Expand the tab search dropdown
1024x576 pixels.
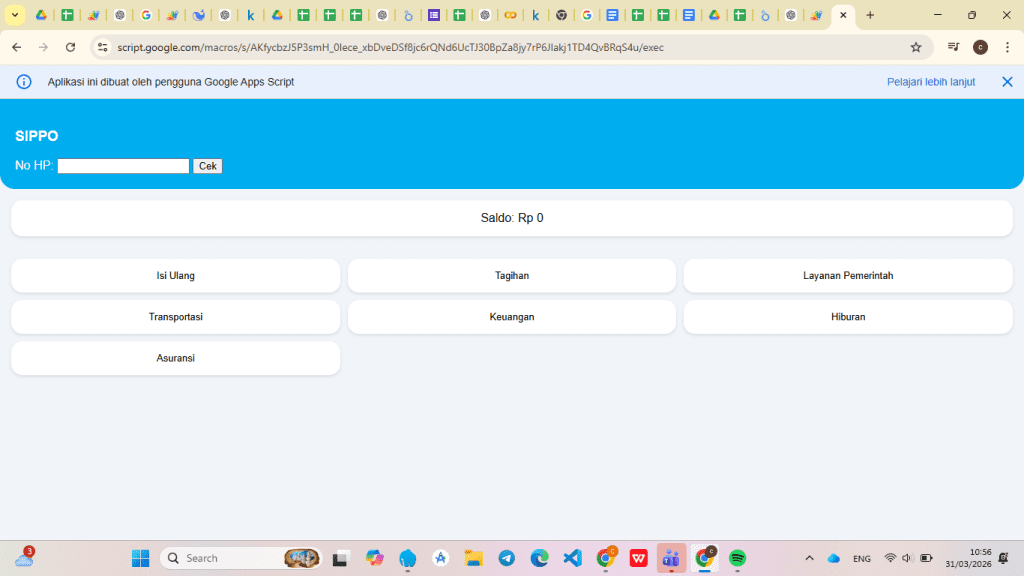[x=15, y=15]
